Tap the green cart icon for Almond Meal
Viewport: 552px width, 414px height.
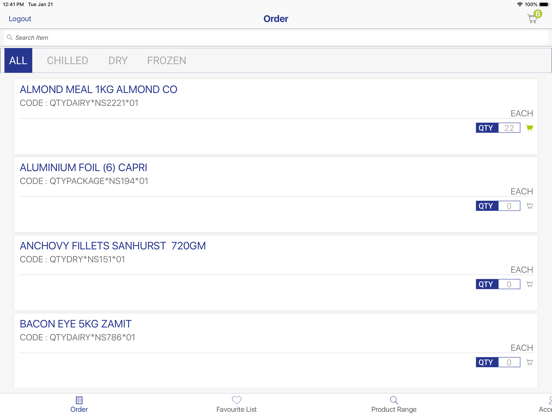click(x=529, y=128)
